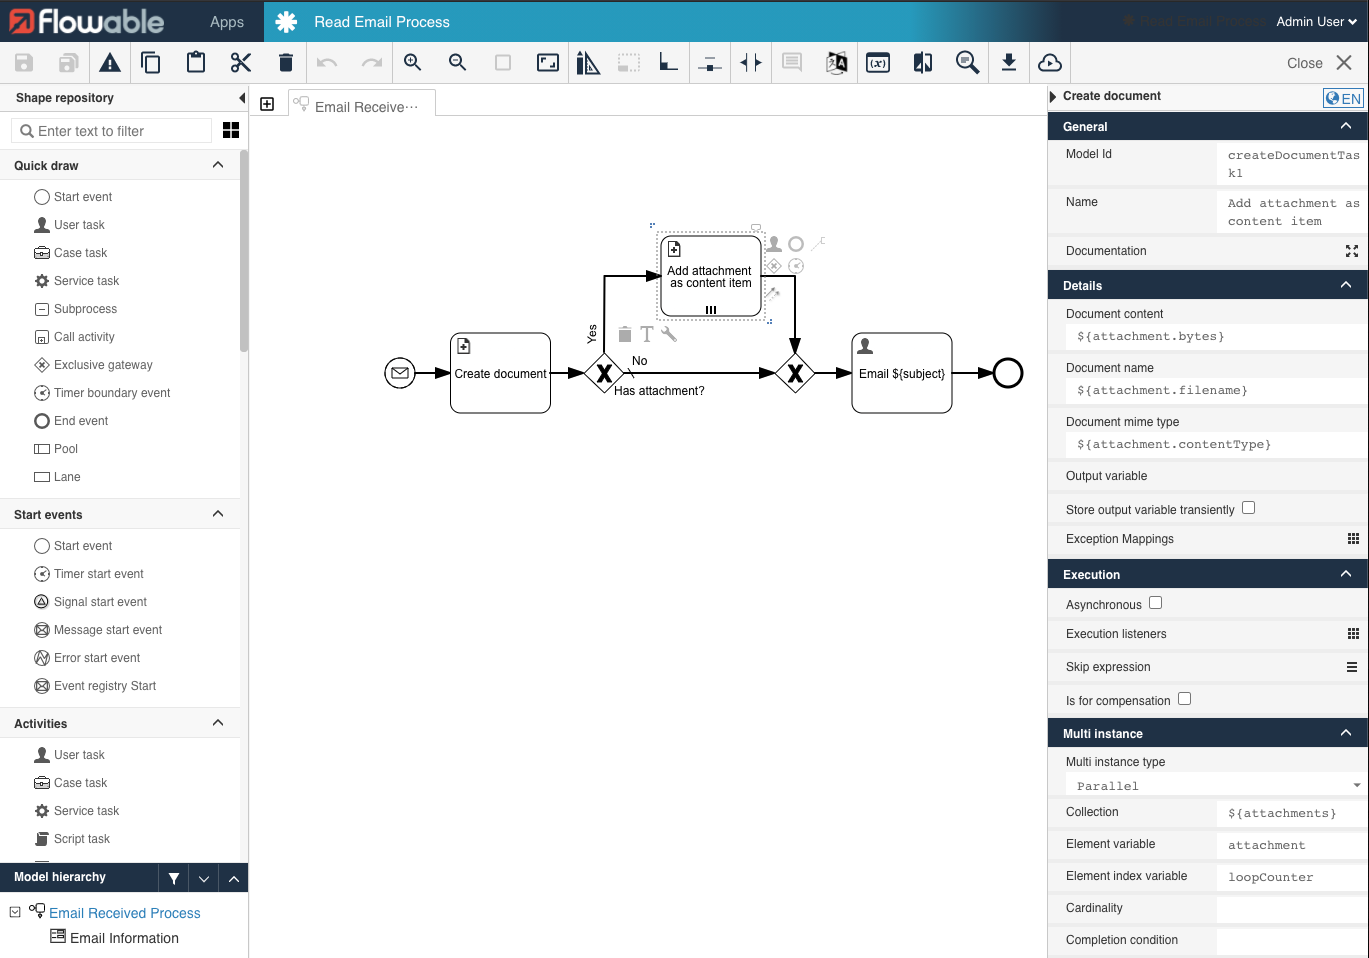Filter the Model hierarchy with the funnel icon
The width and height of the screenshot is (1369, 958).
tap(173, 877)
